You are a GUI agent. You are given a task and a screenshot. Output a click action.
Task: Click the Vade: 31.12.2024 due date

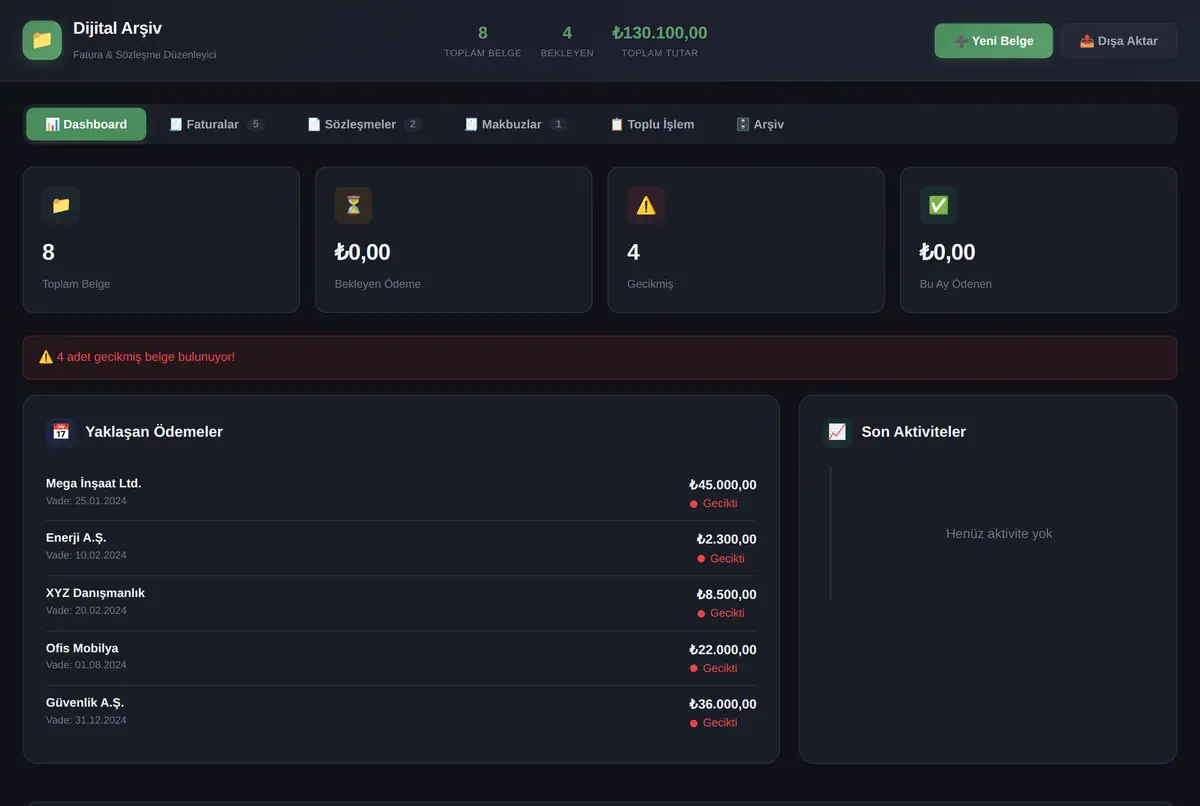[x=86, y=720]
